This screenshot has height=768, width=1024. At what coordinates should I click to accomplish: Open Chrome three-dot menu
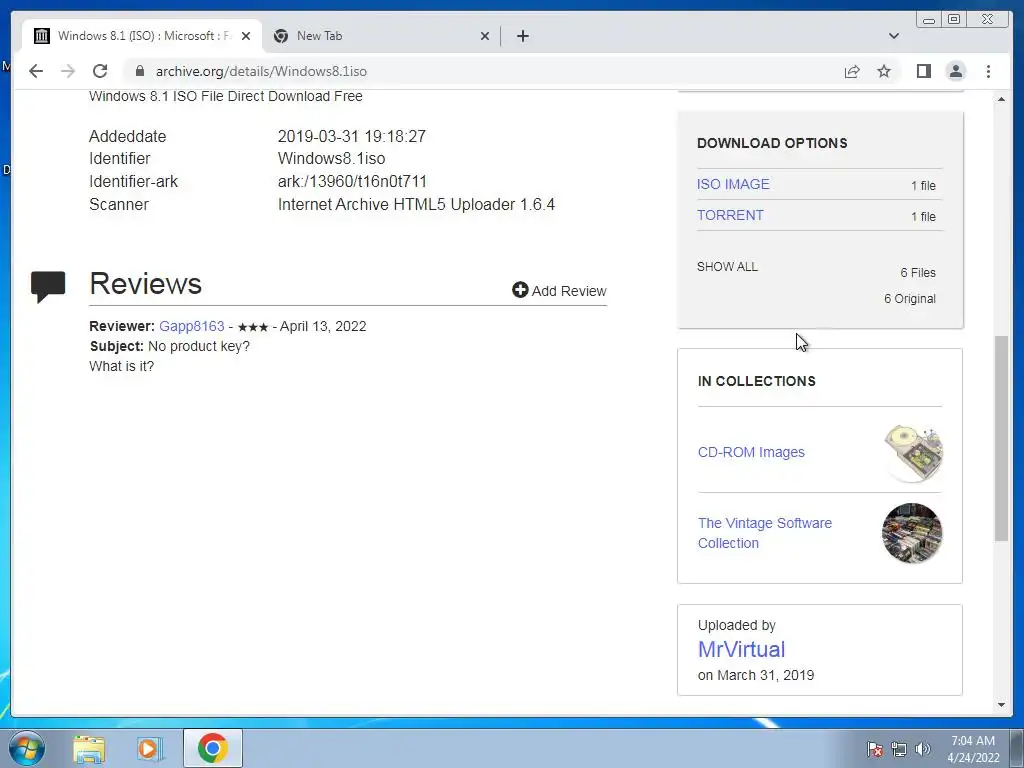(988, 71)
